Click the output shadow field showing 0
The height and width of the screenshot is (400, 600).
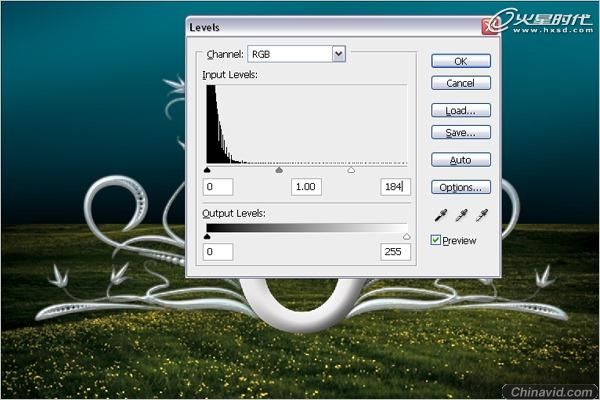click(x=218, y=252)
